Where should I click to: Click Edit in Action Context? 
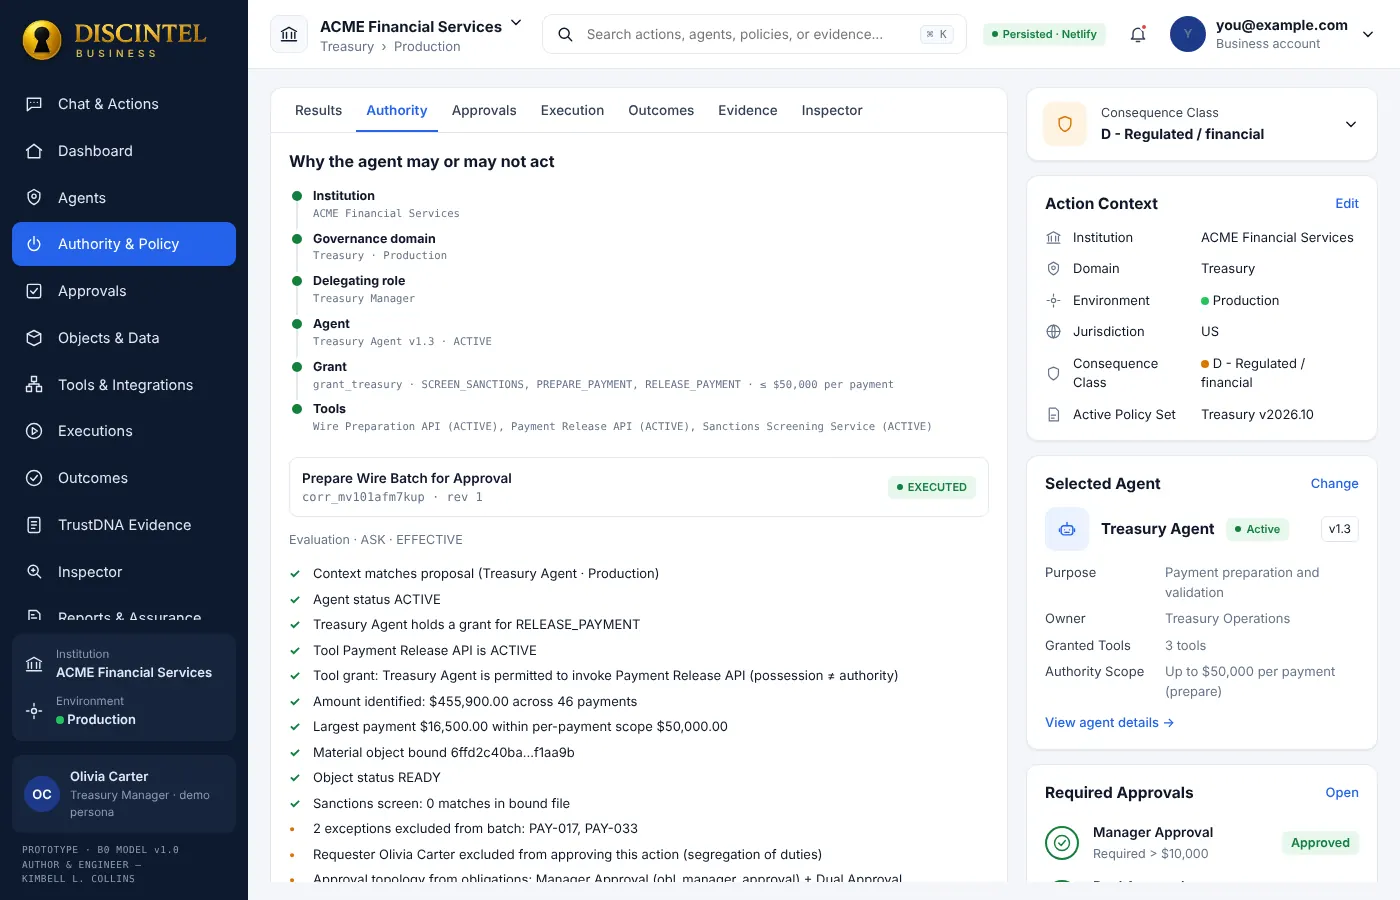coord(1347,203)
